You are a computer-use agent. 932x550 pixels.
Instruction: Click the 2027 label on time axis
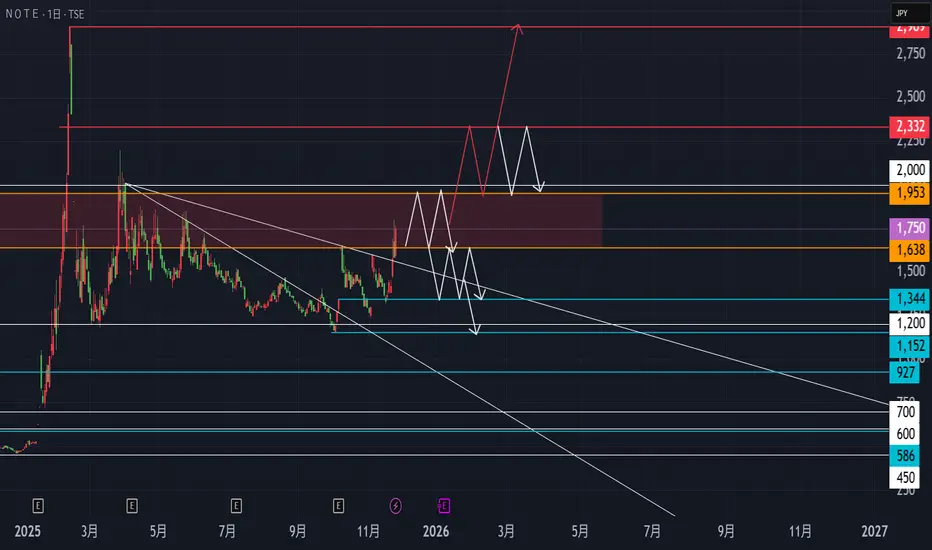click(x=874, y=531)
